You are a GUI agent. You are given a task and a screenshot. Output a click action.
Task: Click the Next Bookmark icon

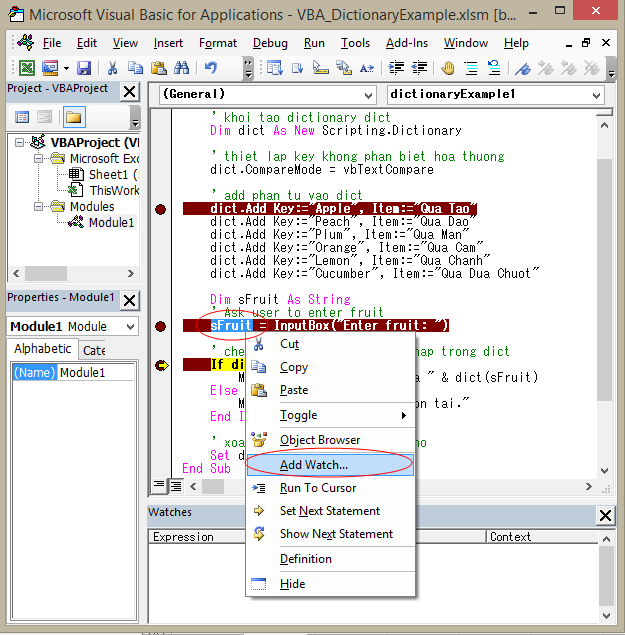pos(546,68)
